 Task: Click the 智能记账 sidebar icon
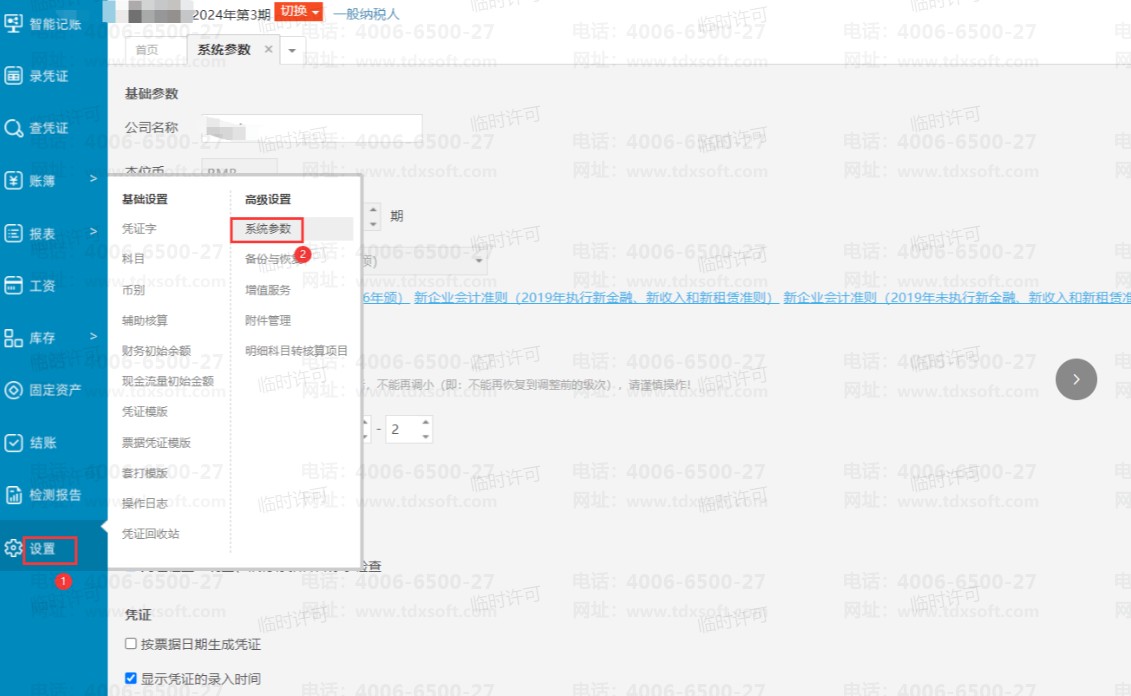14,23
